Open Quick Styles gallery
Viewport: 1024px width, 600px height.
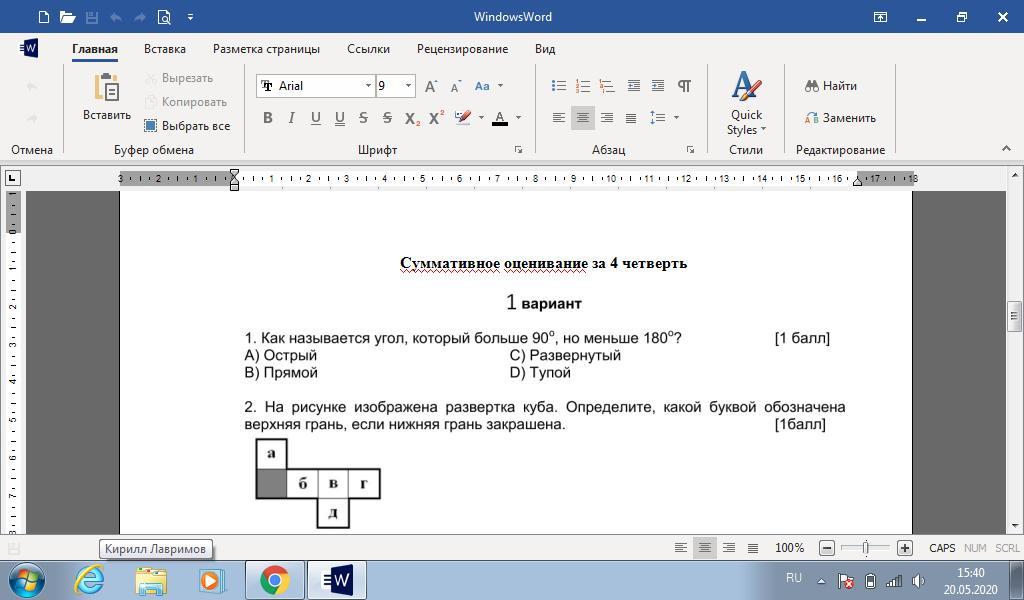(x=746, y=103)
